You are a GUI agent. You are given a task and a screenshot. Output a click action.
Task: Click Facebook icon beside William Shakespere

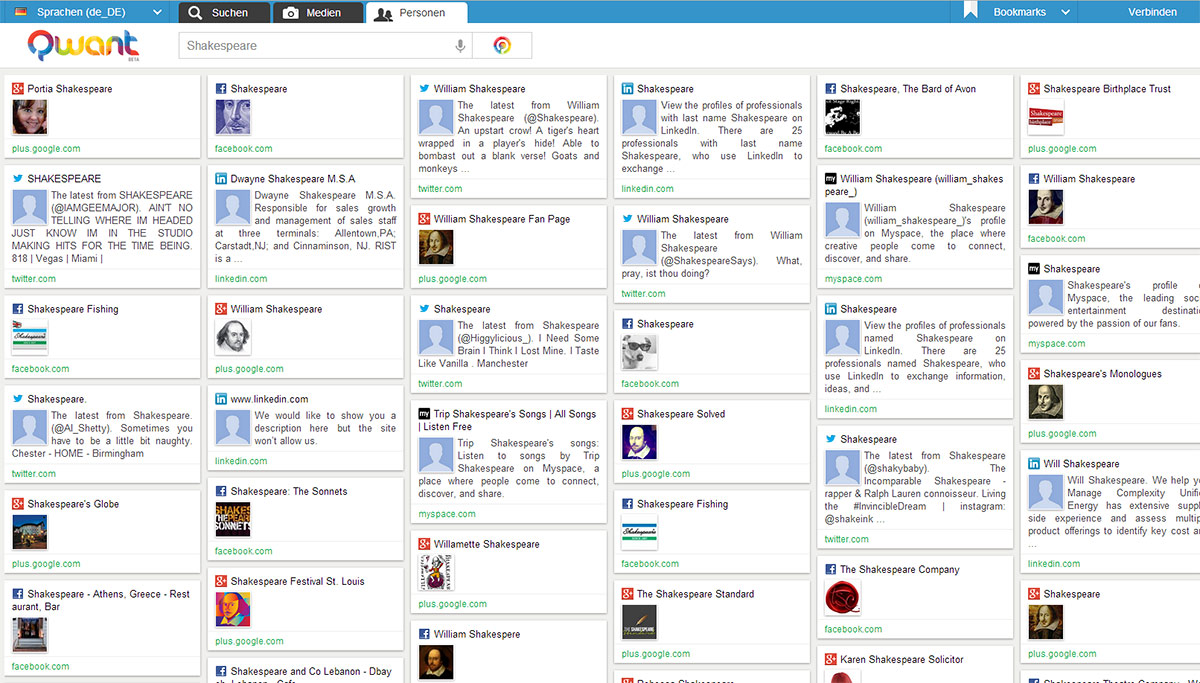424,634
